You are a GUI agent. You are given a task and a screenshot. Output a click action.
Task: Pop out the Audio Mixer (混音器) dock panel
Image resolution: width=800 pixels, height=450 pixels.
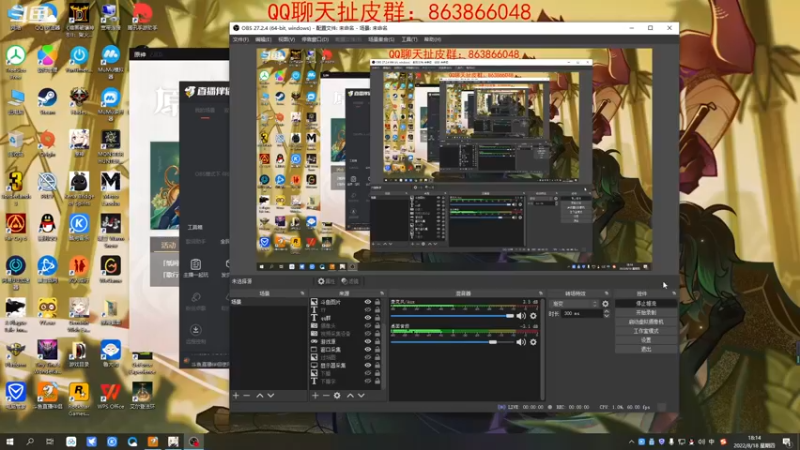[x=541, y=293]
